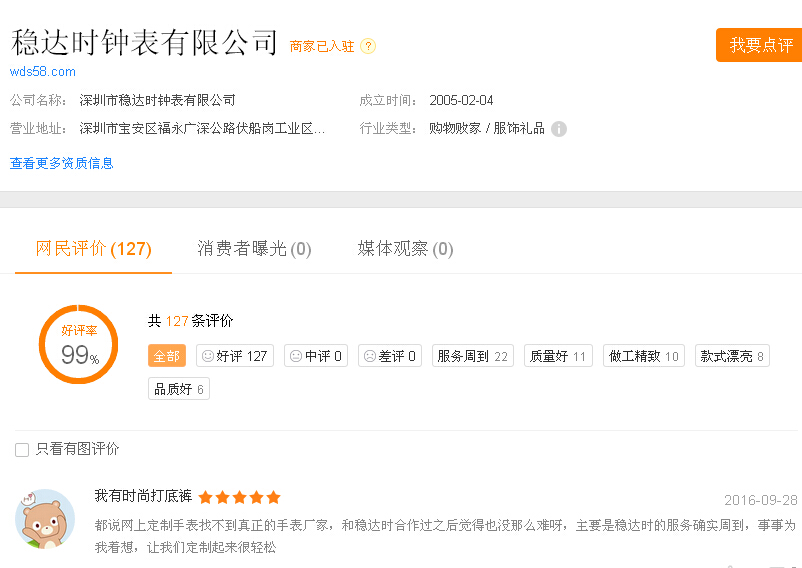Click the five-star rating on the review
The height and width of the screenshot is (568, 802).
(x=239, y=497)
